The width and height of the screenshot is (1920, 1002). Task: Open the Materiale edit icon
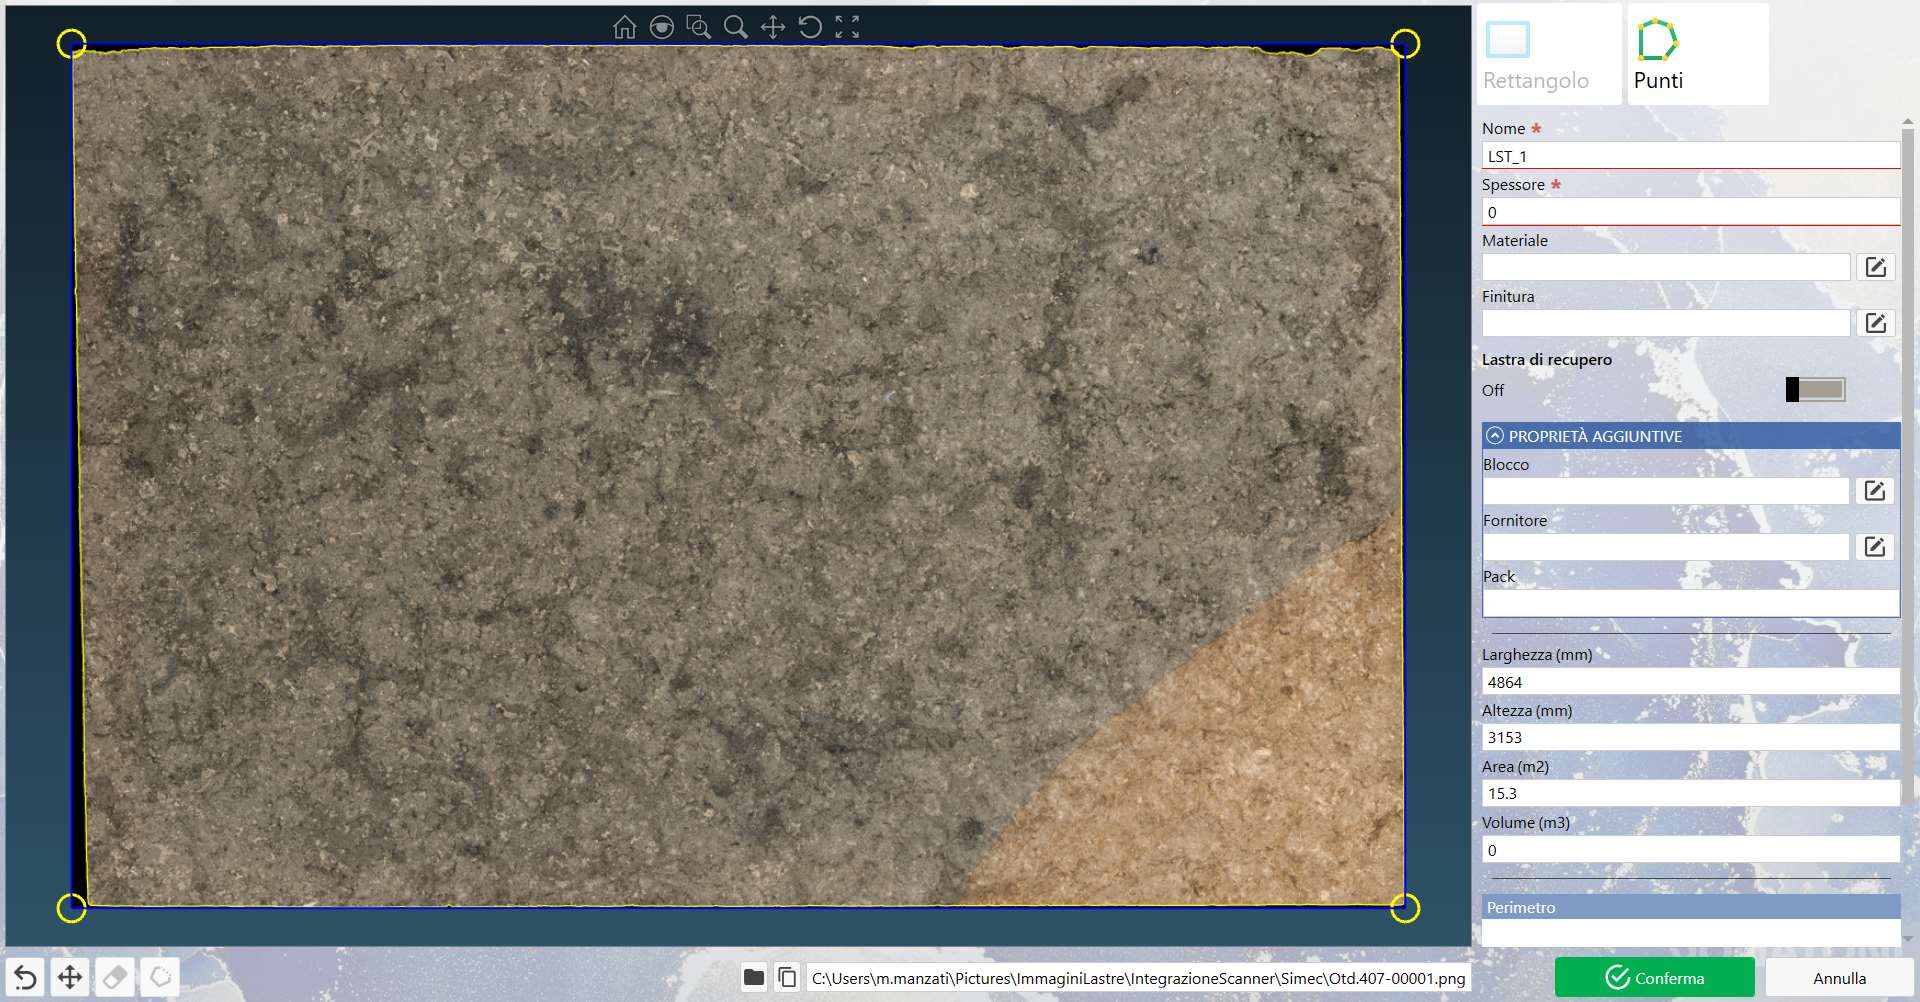[1875, 267]
